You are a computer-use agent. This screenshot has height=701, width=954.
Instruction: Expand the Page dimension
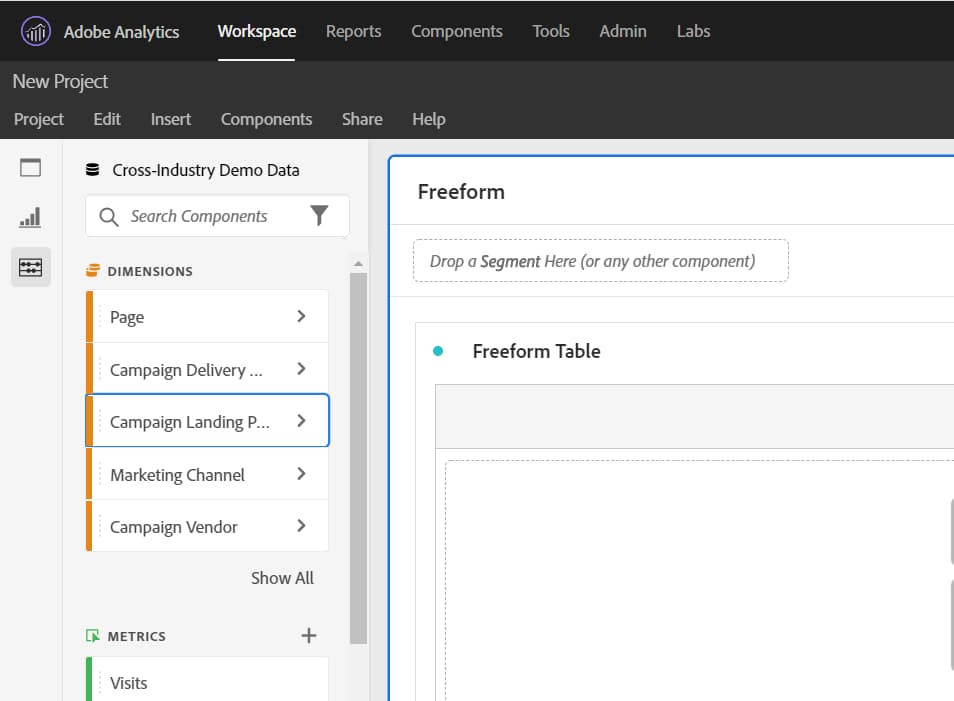pyautogui.click(x=300, y=316)
